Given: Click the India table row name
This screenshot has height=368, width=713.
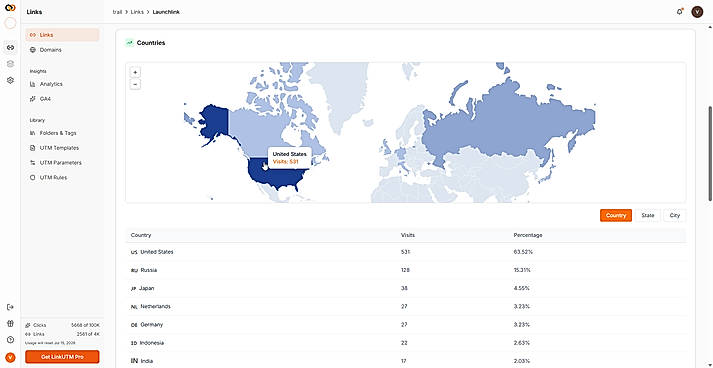Looking at the screenshot, I should (x=147, y=361).
